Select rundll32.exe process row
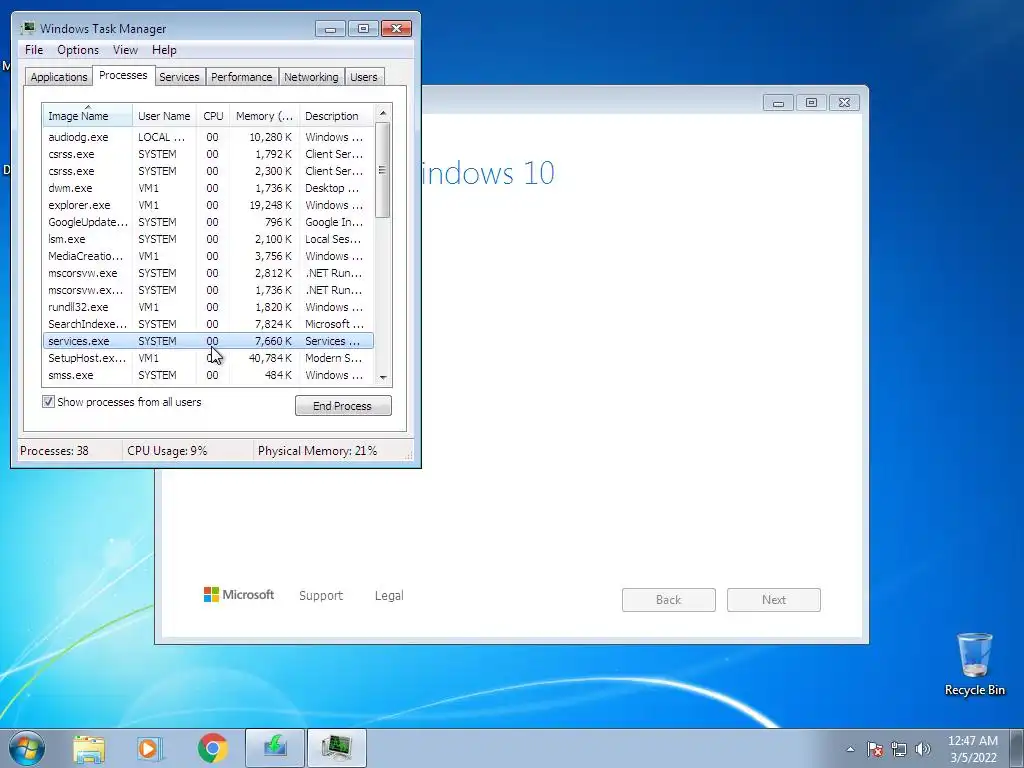The image size is (1024, 768). pyautogui.click(x=208, y=307)
